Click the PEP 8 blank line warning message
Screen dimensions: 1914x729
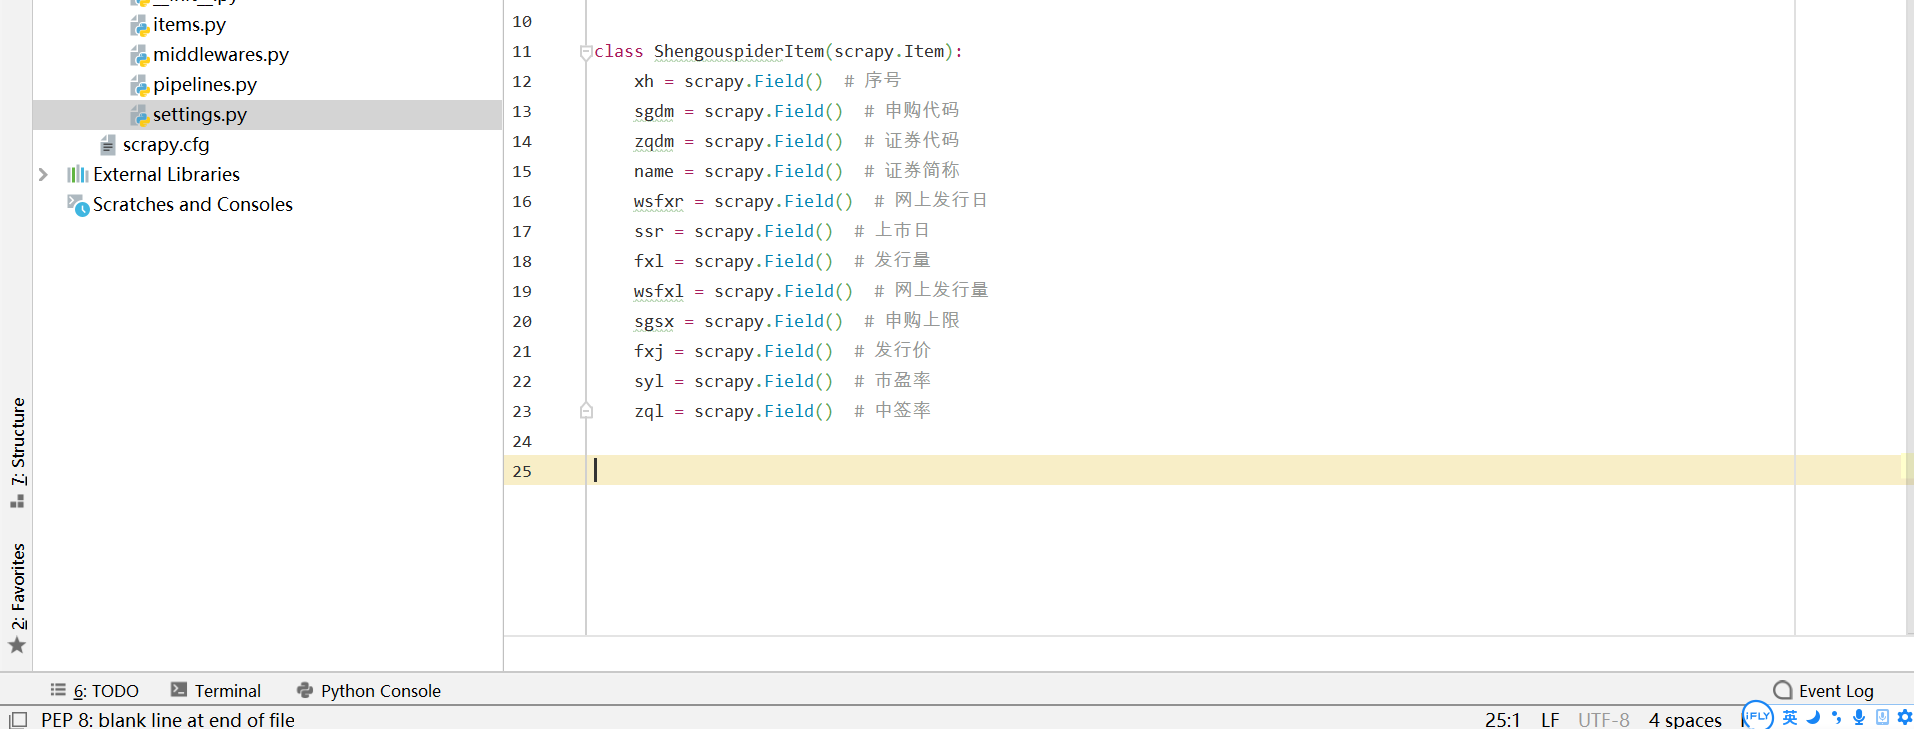(168, 719)
